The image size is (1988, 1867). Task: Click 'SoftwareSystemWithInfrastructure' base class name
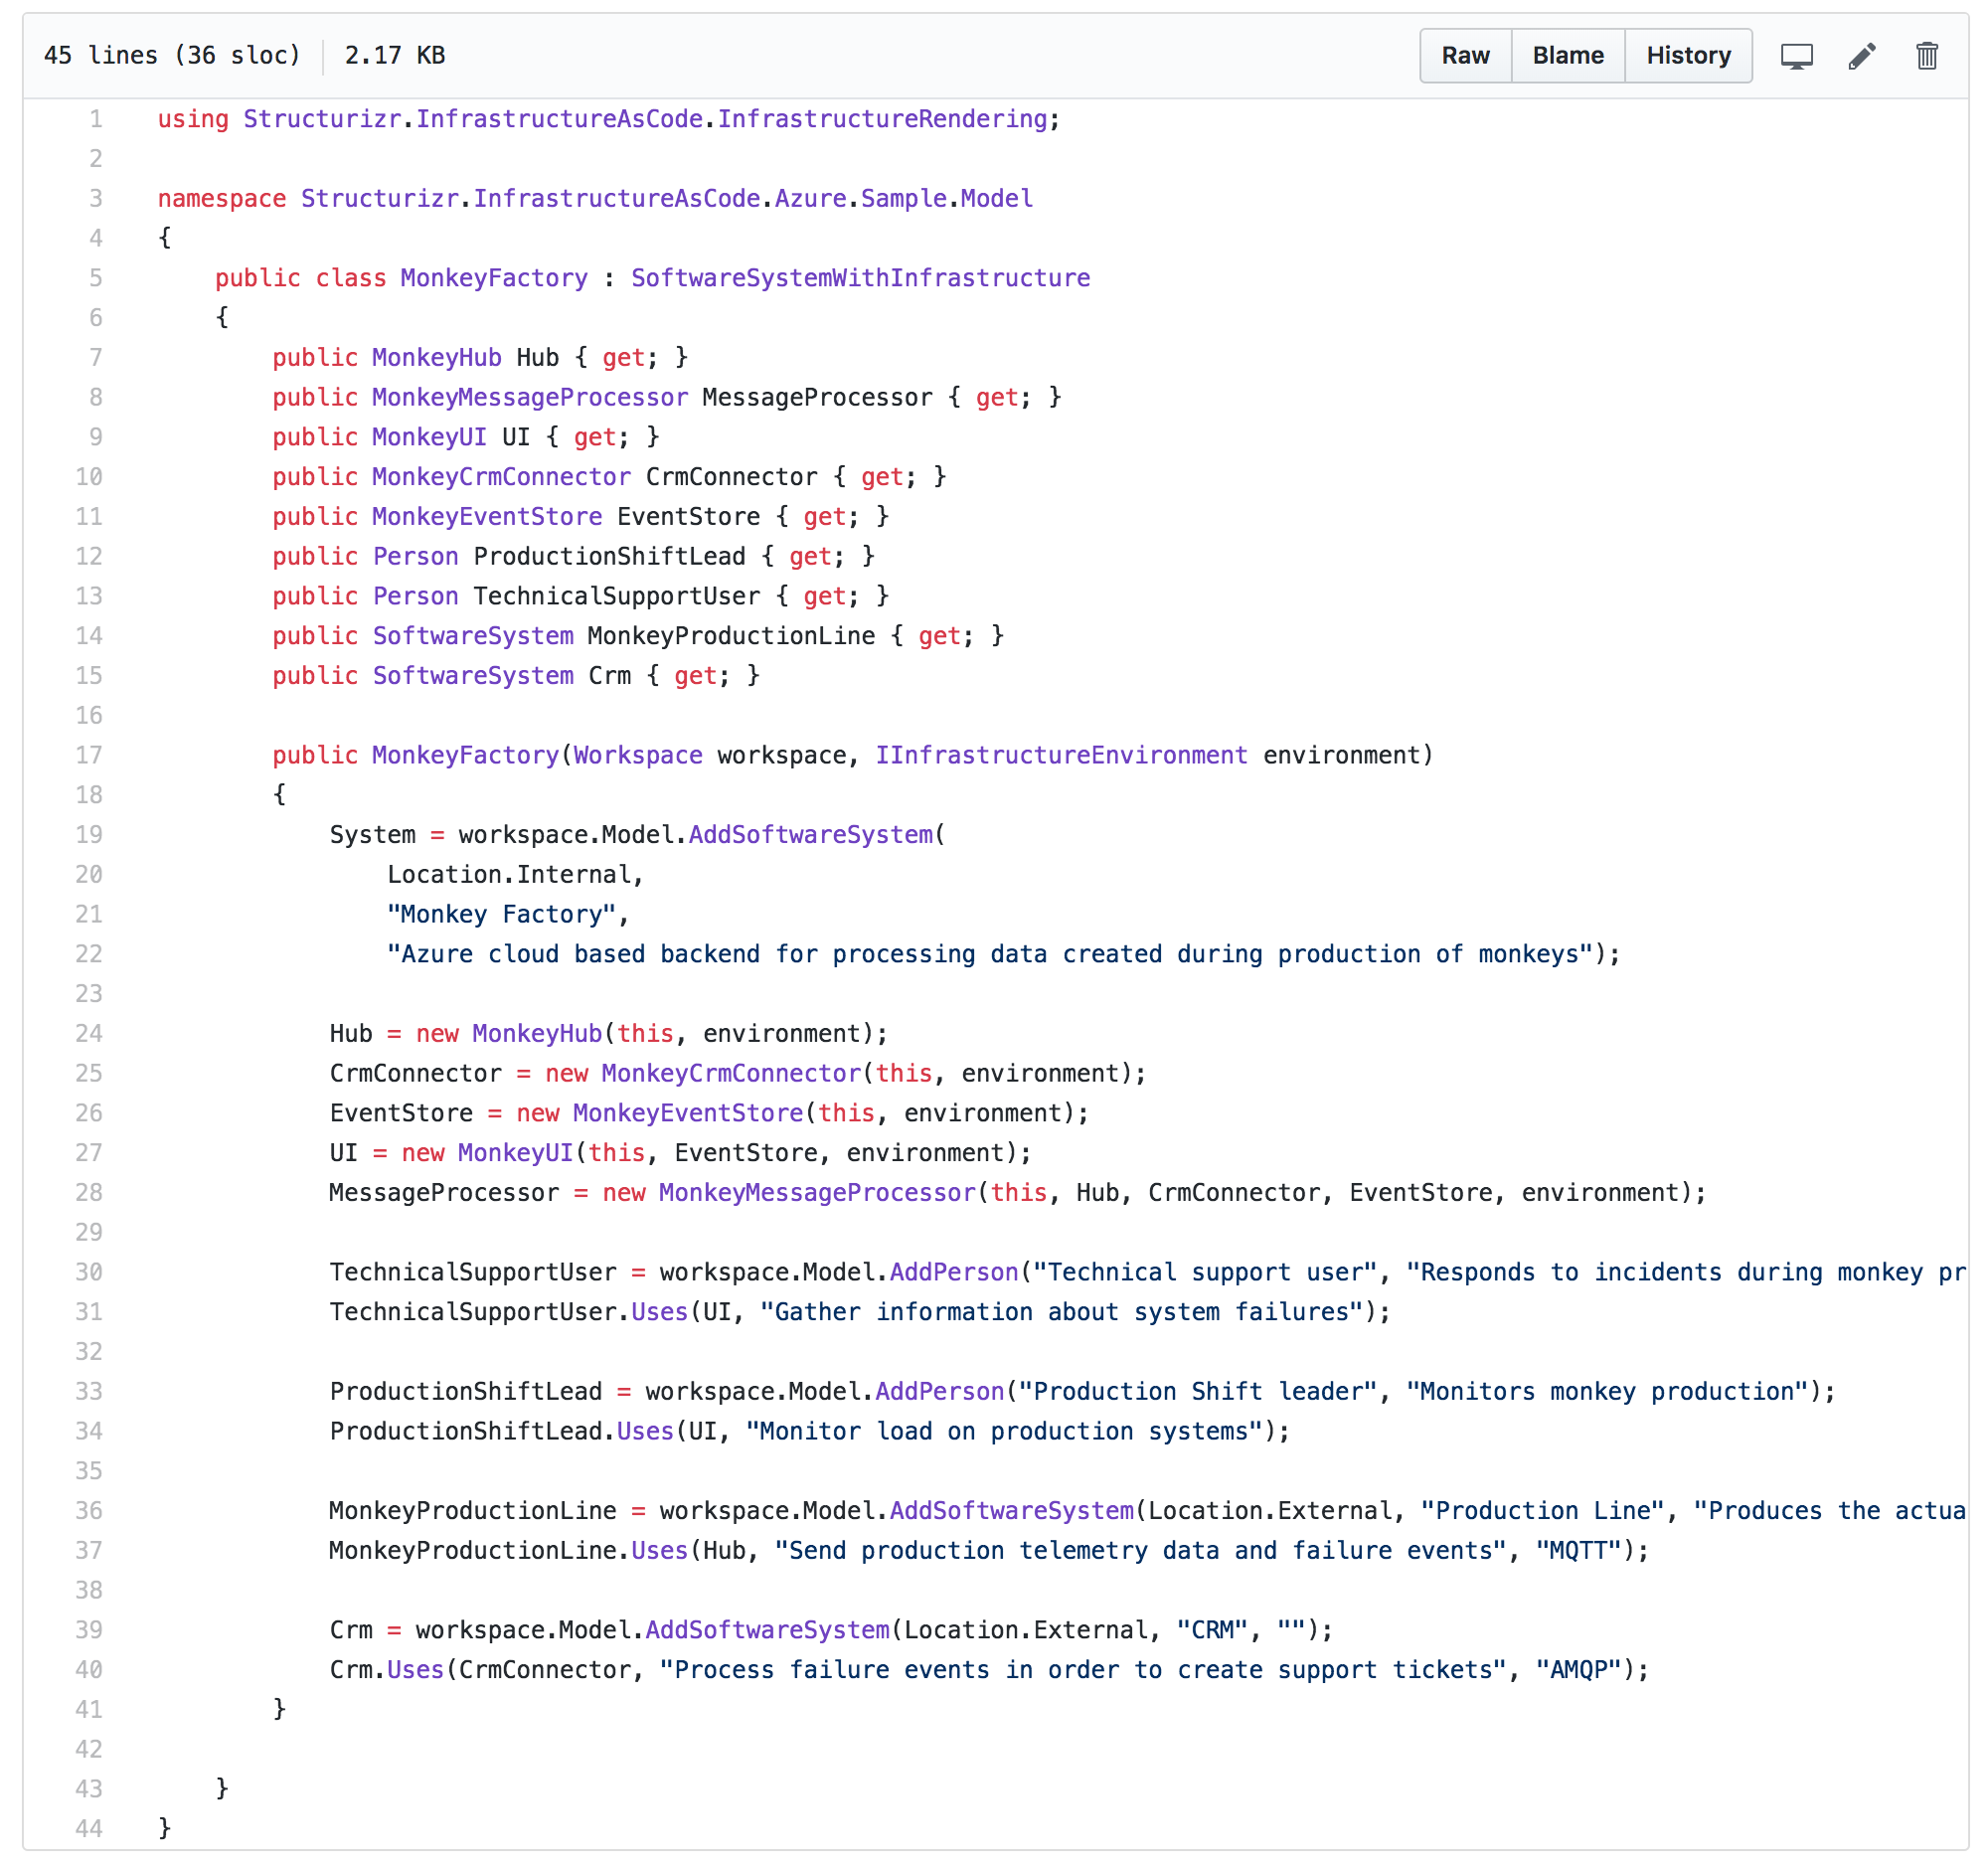click(x=860, y=278)
